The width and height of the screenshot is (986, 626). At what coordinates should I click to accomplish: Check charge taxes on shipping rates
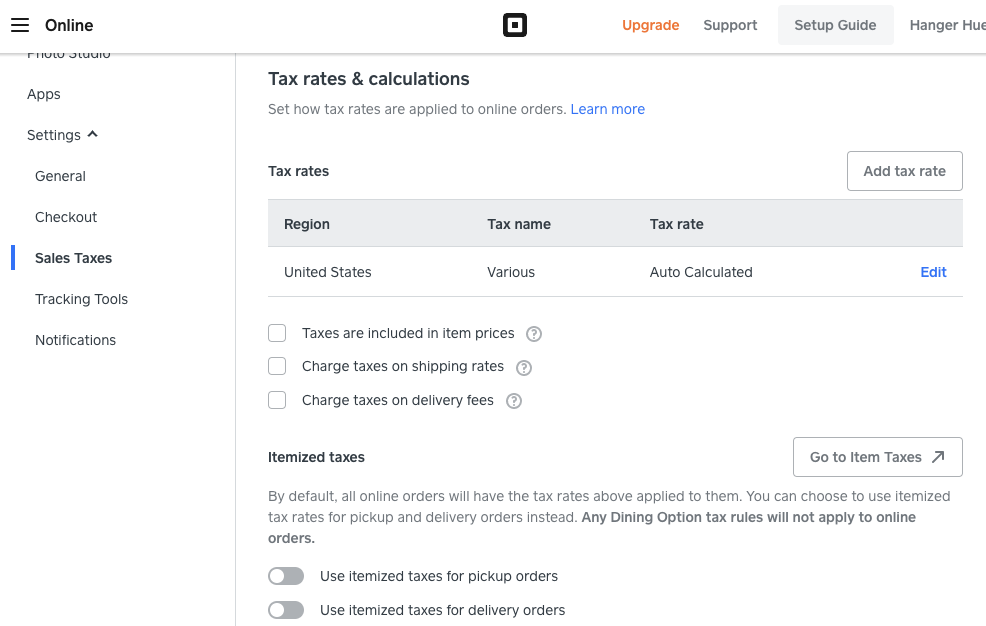277,366
